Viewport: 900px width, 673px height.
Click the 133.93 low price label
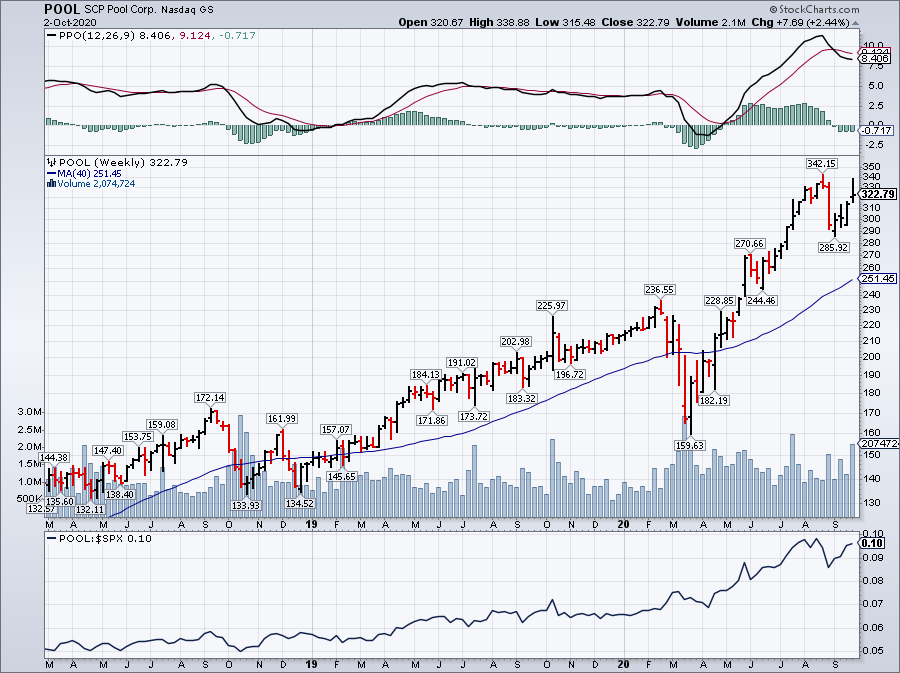point(246,505)
